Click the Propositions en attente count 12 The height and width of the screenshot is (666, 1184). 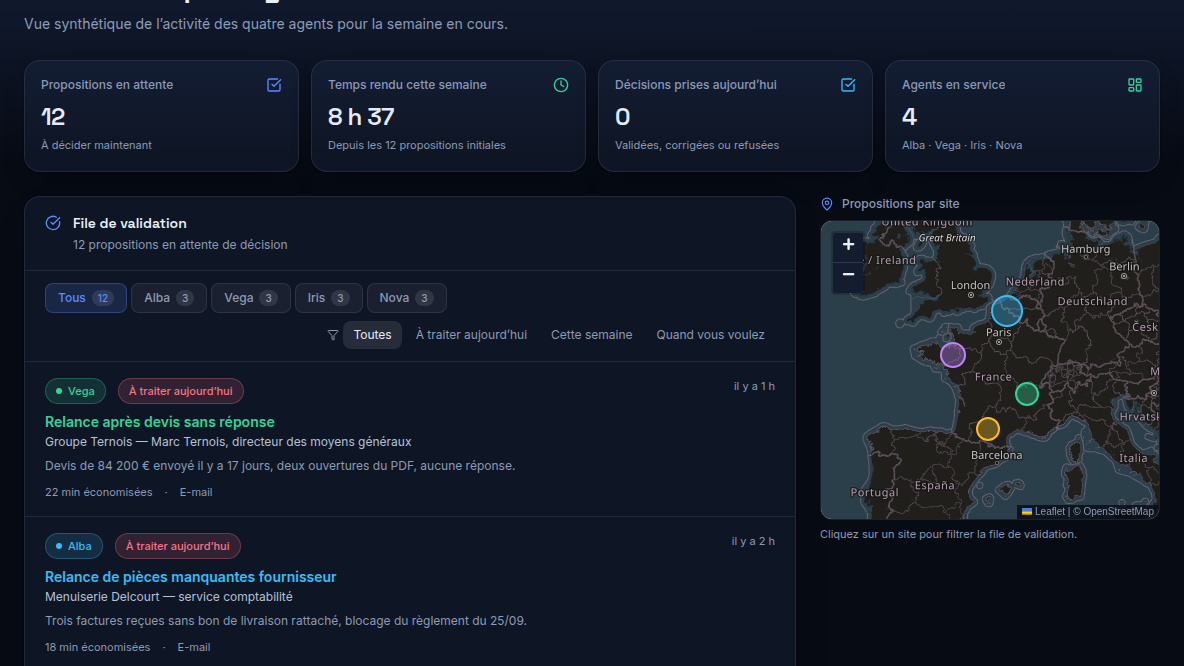click(x=53, y=117)
